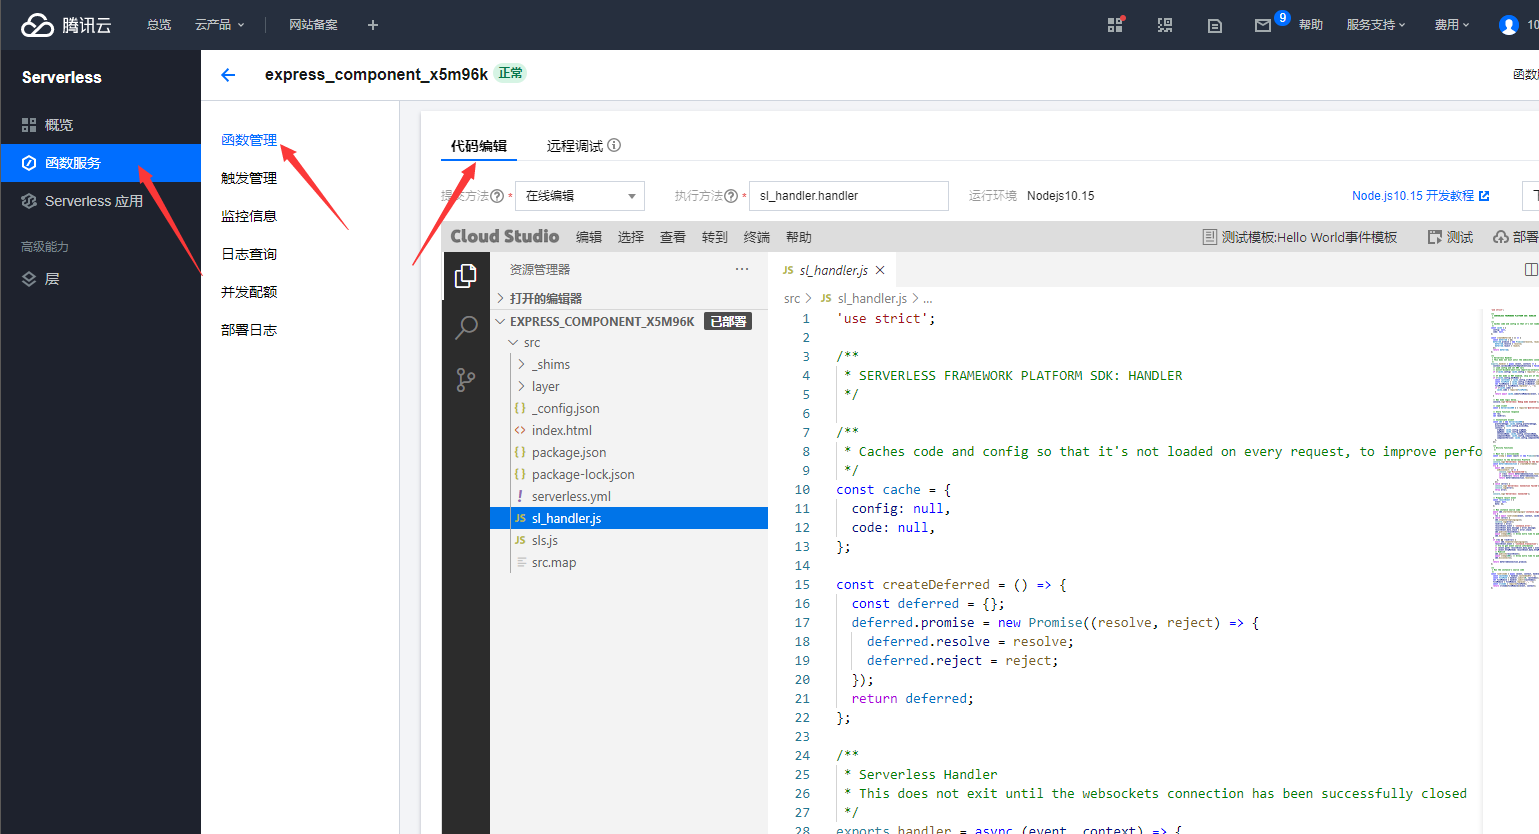Click the Tencent Cloud logo
This screenshot has width=1539, height=834.
click(66, 25)
